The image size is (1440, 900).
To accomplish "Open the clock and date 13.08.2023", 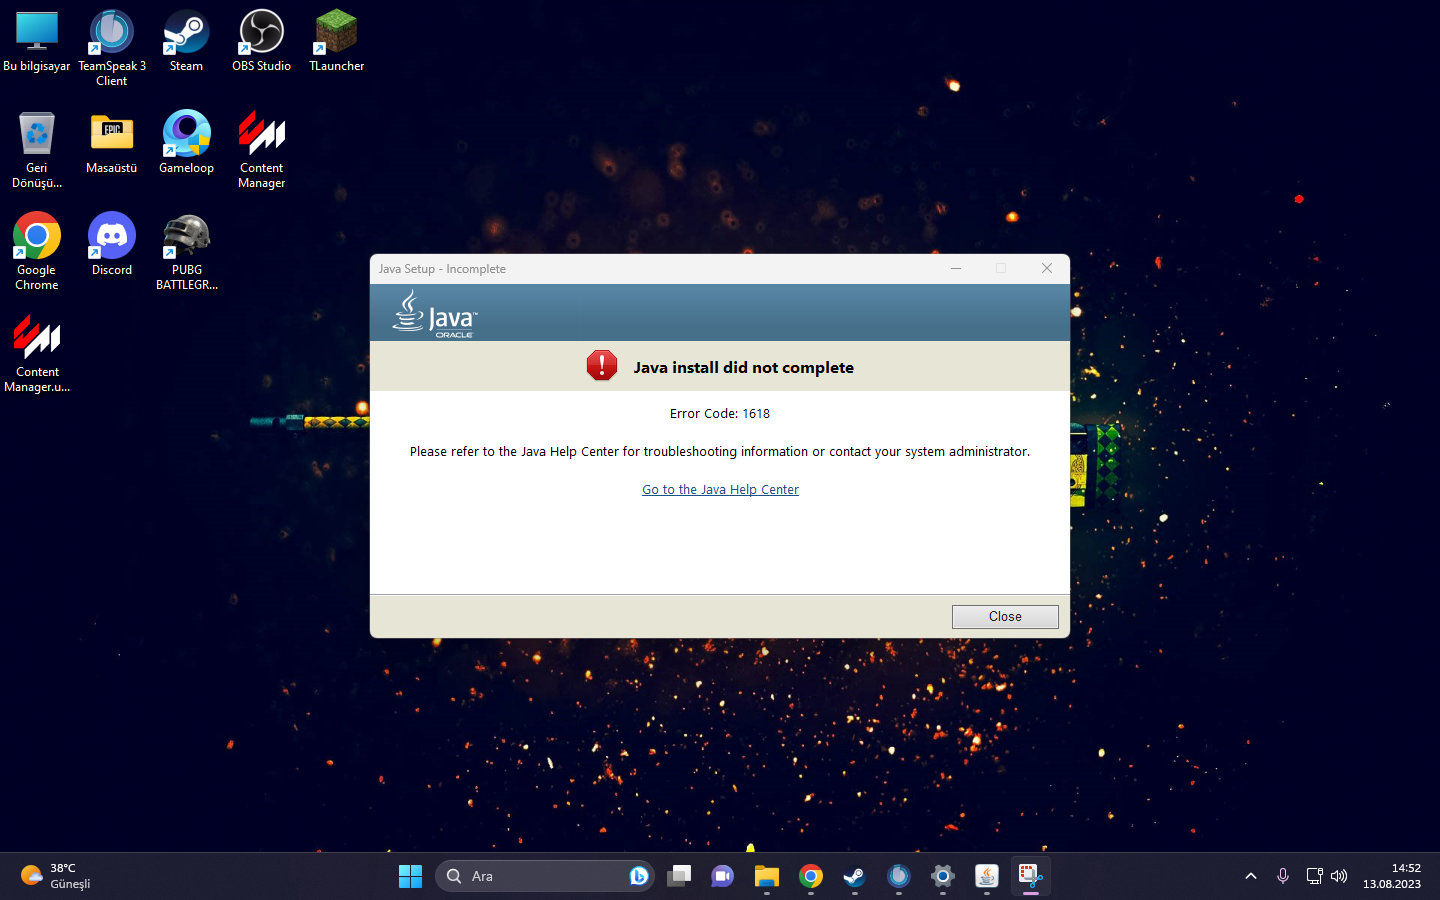I will pos(1392,876).
